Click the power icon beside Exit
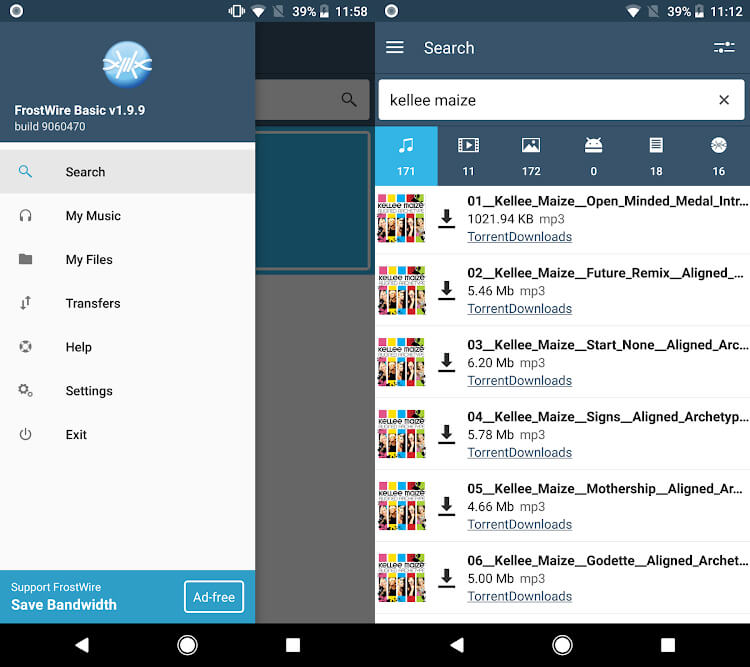Viewport: 750px width, 667px height. coord(25,434)
